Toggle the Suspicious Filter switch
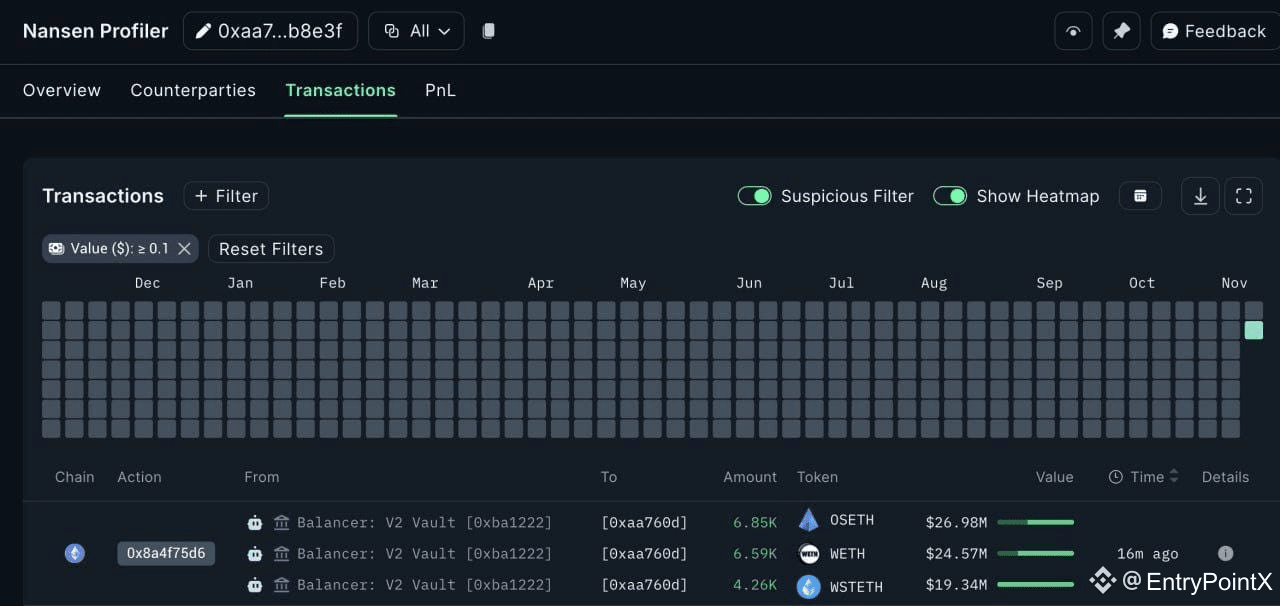The height and width of the screenshot is (606, 1280). (x=755, y=196)
